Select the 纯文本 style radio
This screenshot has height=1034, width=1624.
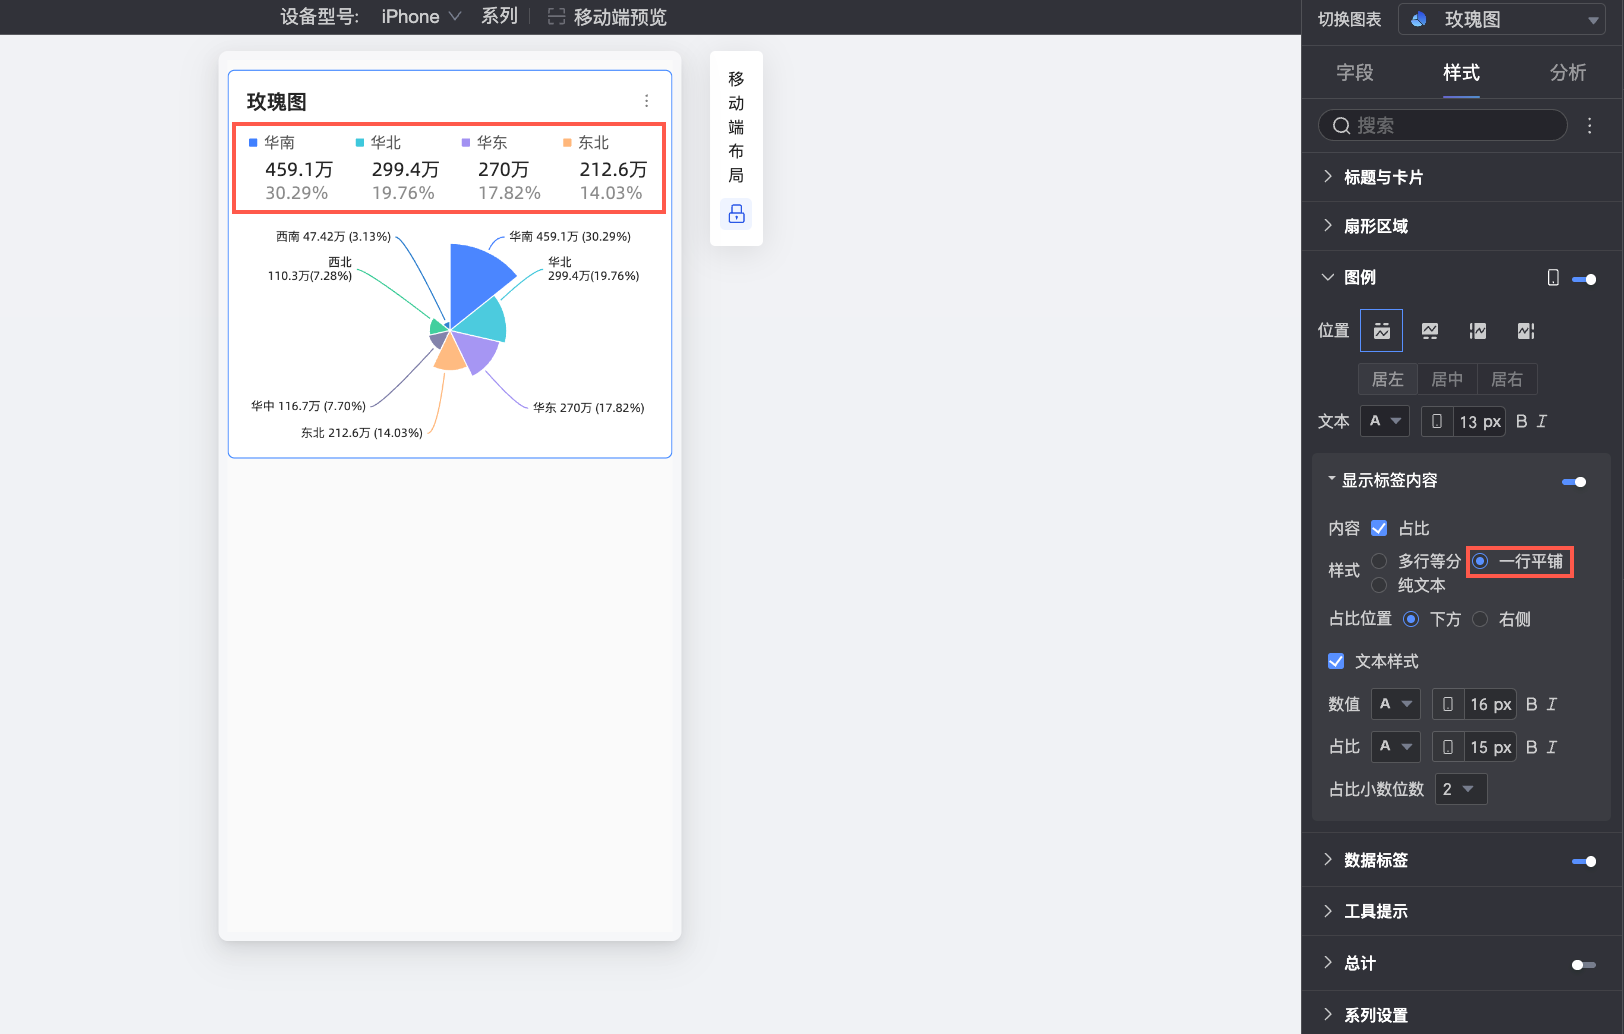coord(1379,585)
